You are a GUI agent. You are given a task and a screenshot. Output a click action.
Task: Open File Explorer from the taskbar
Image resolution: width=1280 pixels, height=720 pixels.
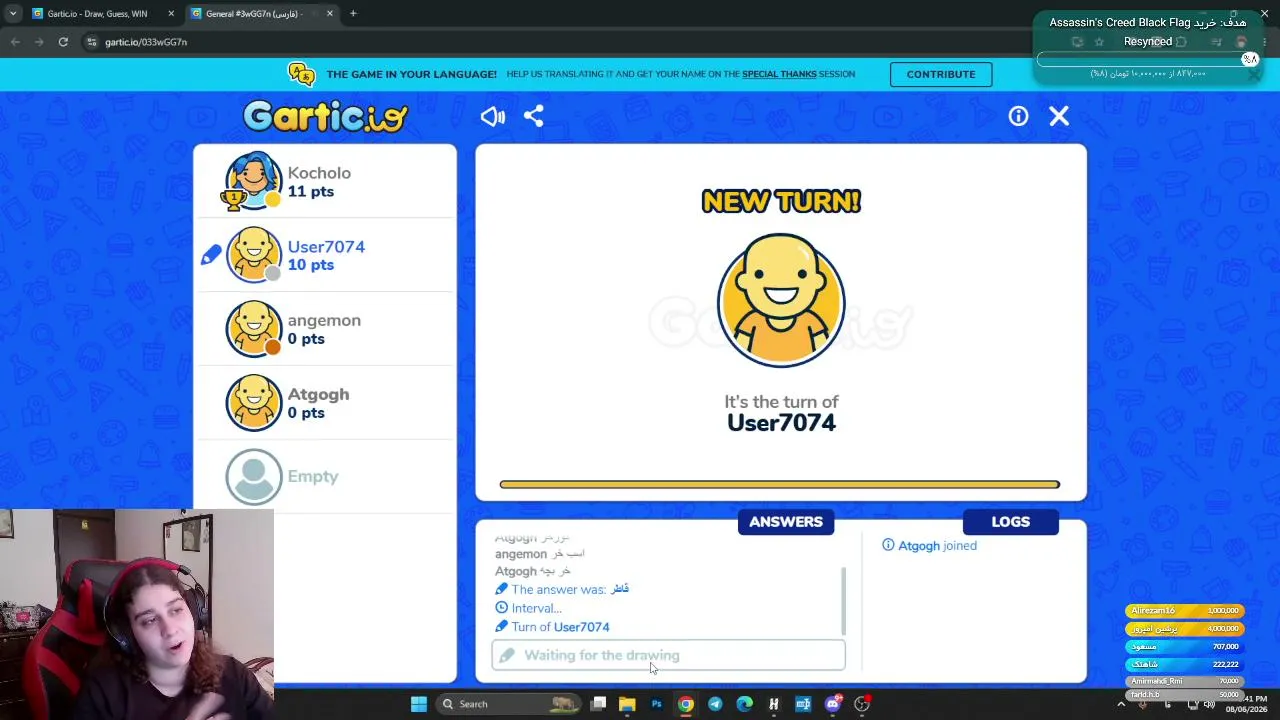click(627, 704)
